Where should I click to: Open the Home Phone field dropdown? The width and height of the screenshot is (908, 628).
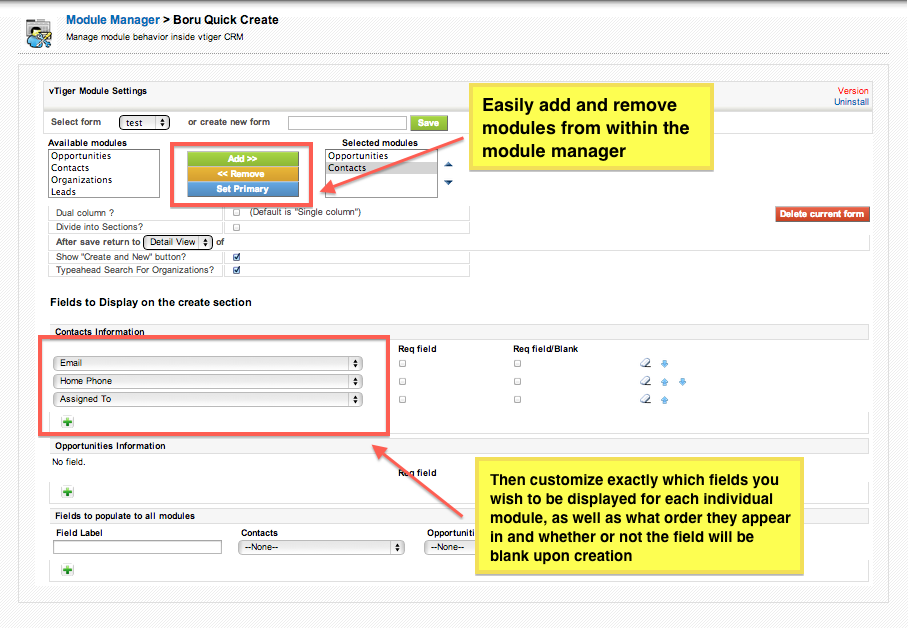coord(208,381)
